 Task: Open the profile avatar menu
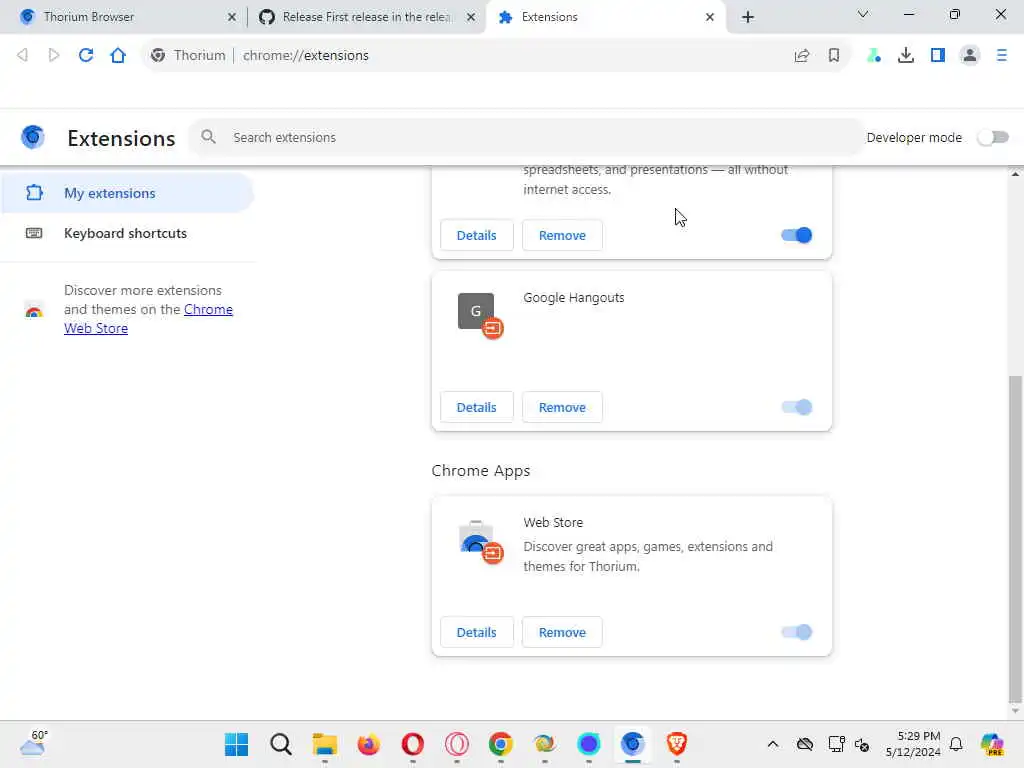pyautogui.click(x=970, y=56)
